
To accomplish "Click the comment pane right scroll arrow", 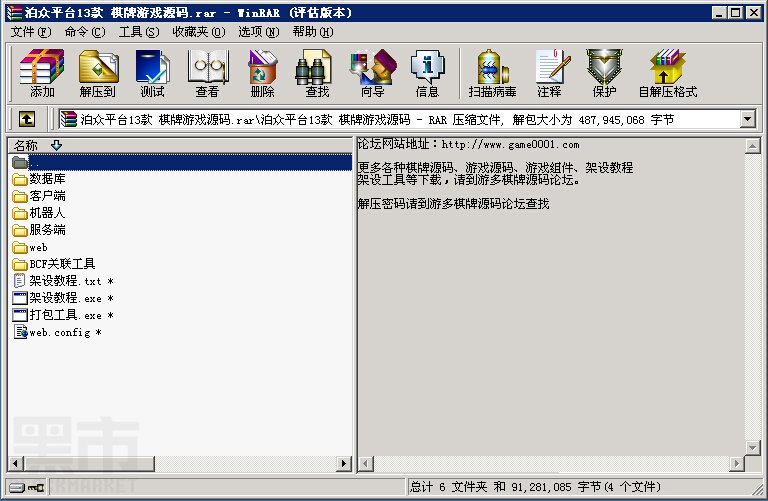I will click(737, 463).
